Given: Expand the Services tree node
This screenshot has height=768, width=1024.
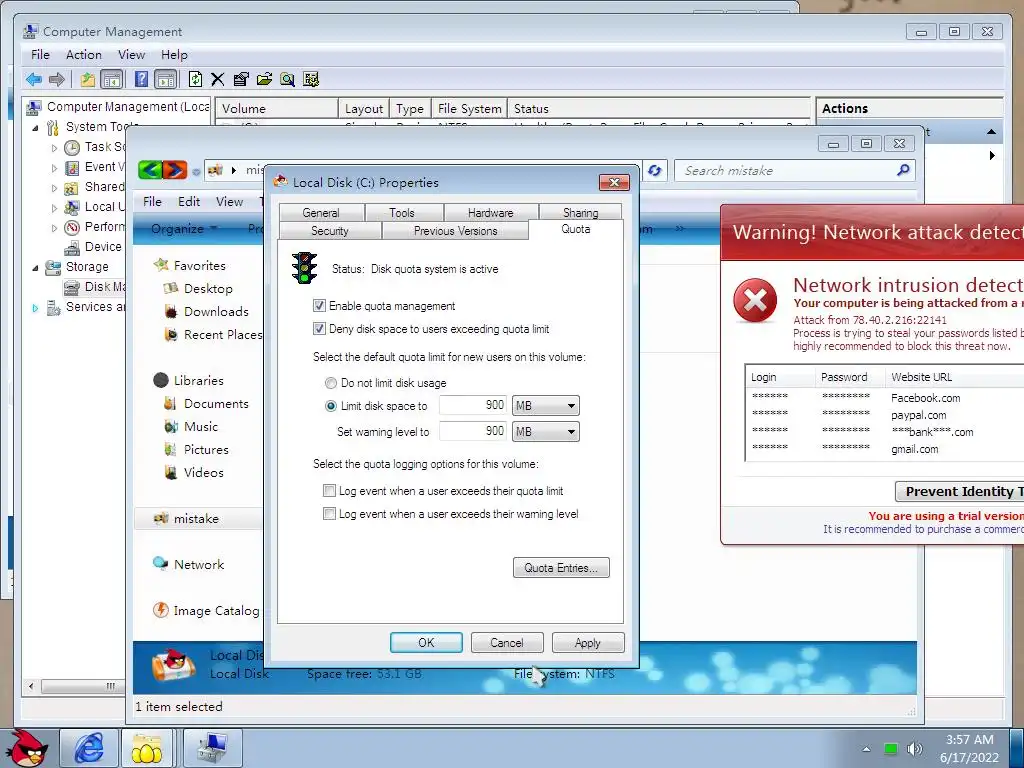Looking at the screenshot, I should pyautogui.click(x=35, y=308).
